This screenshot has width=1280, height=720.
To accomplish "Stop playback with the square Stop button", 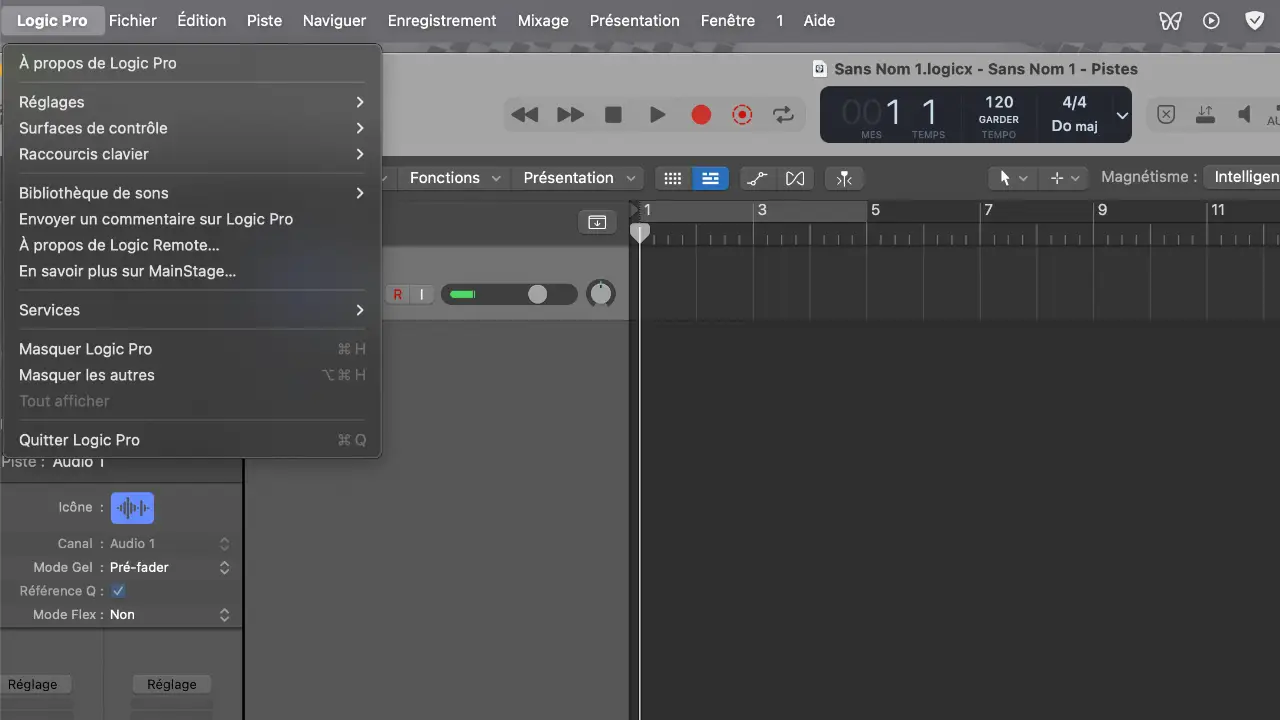I will pos(613,115).
